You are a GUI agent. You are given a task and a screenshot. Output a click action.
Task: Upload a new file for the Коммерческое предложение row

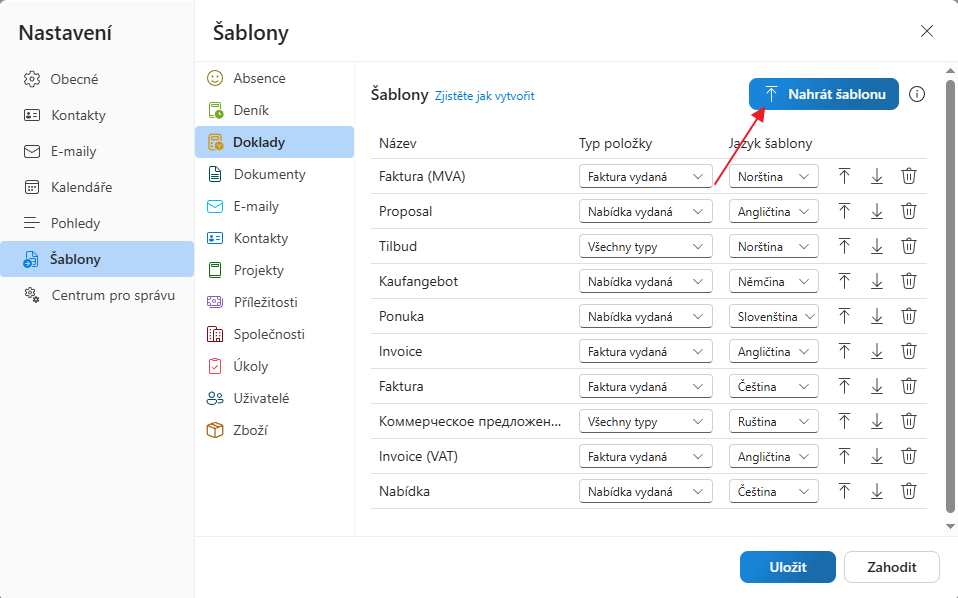tap(845, 421)
